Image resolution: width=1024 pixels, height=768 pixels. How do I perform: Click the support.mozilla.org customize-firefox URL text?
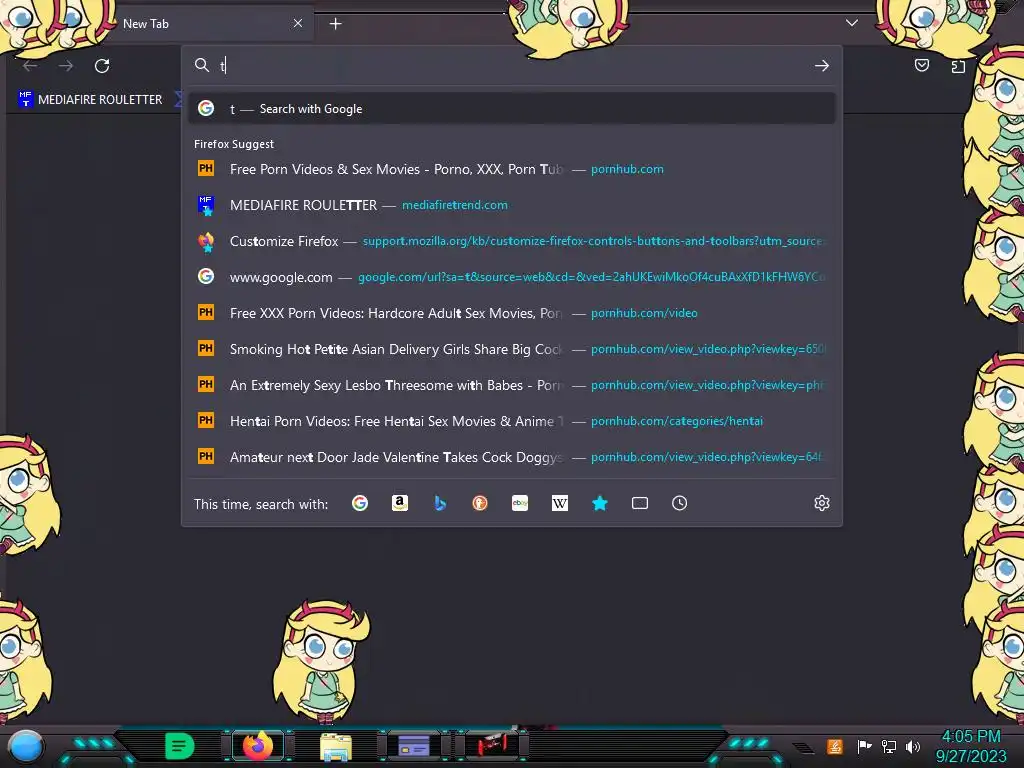pos(594,241)
